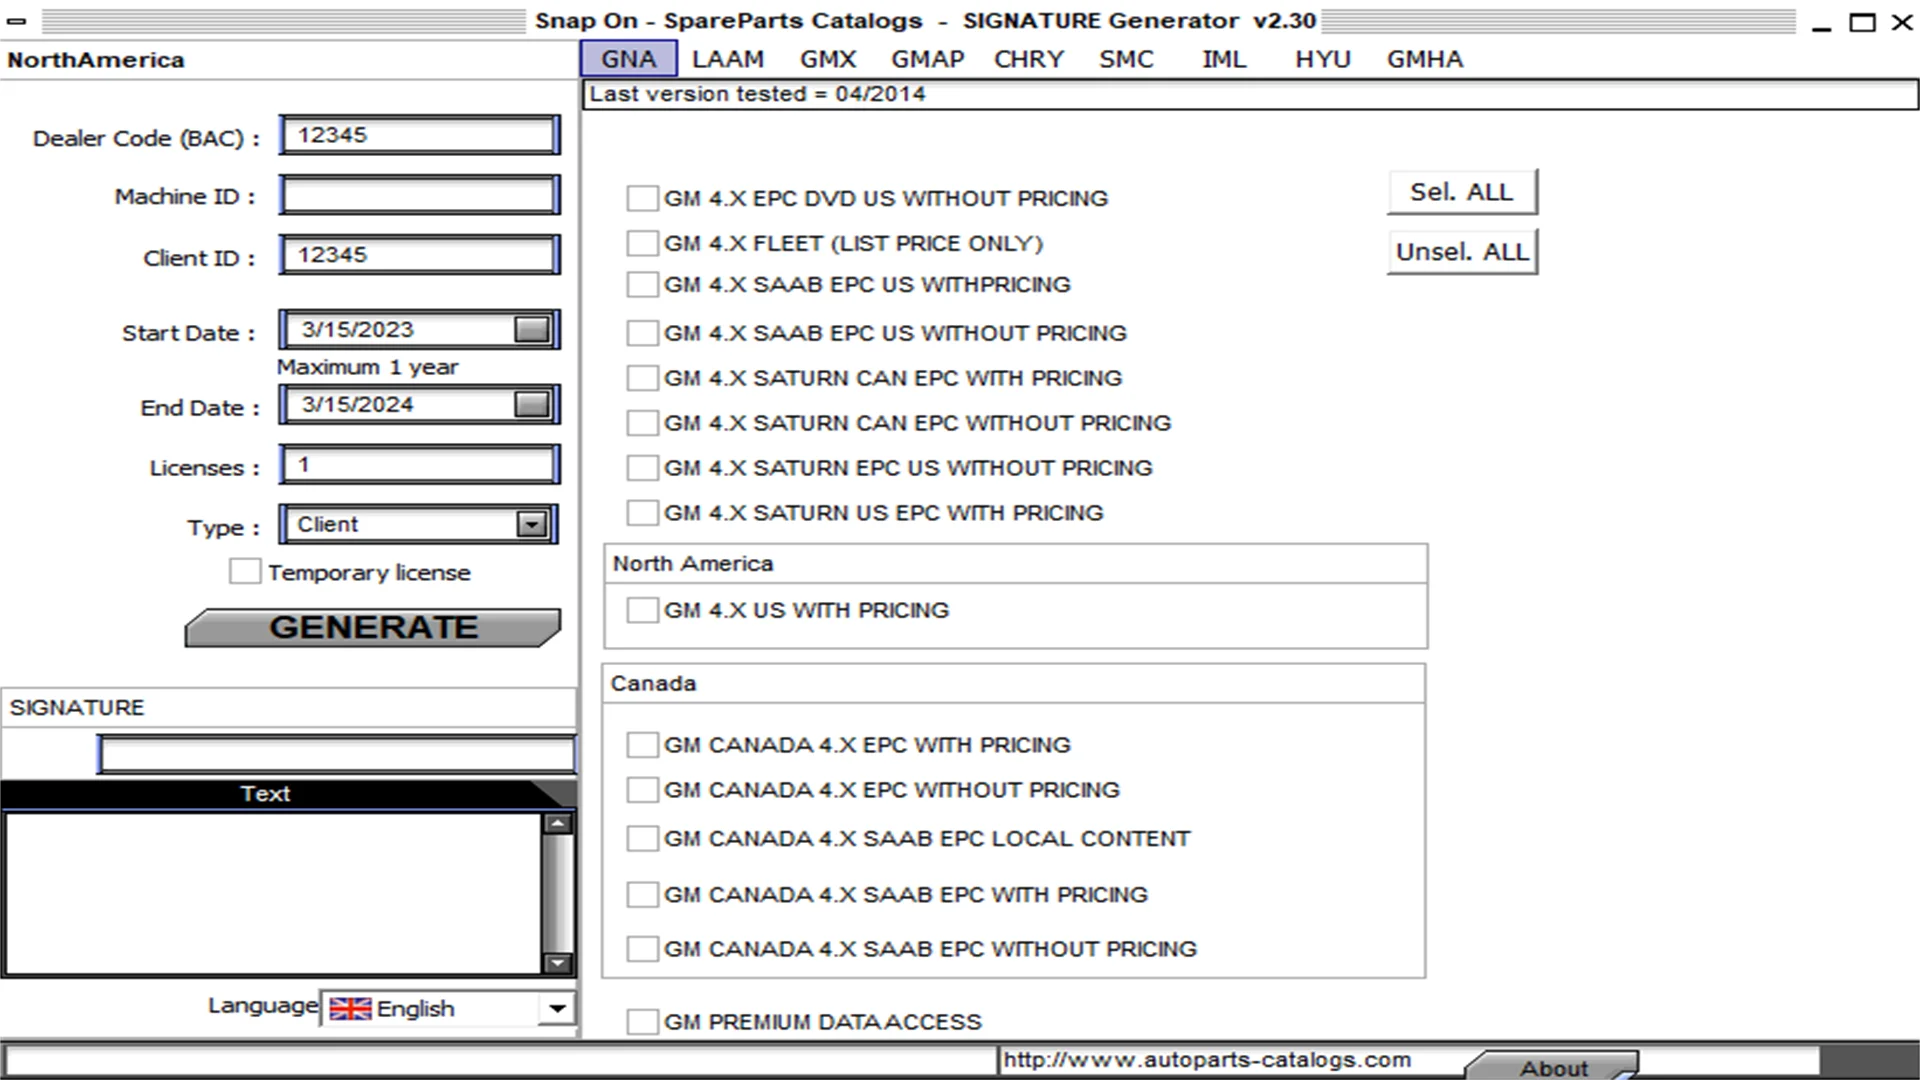Click the Text box vertical scrollbar
1920x1080 pixels.
pos(558,894)
